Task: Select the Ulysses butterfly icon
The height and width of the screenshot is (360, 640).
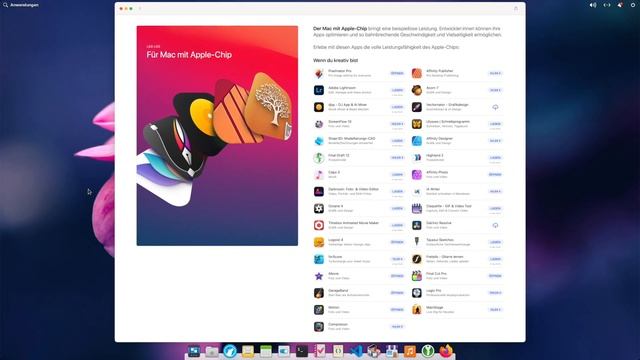Action: coord(417,124)
